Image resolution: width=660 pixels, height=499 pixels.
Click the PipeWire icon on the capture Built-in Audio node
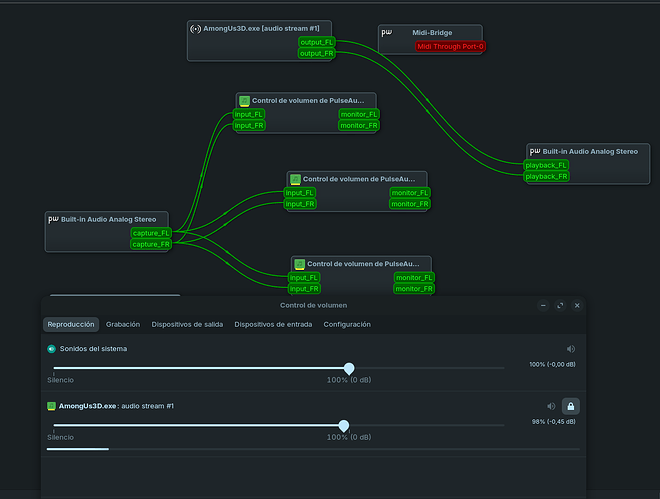(53, 219)
